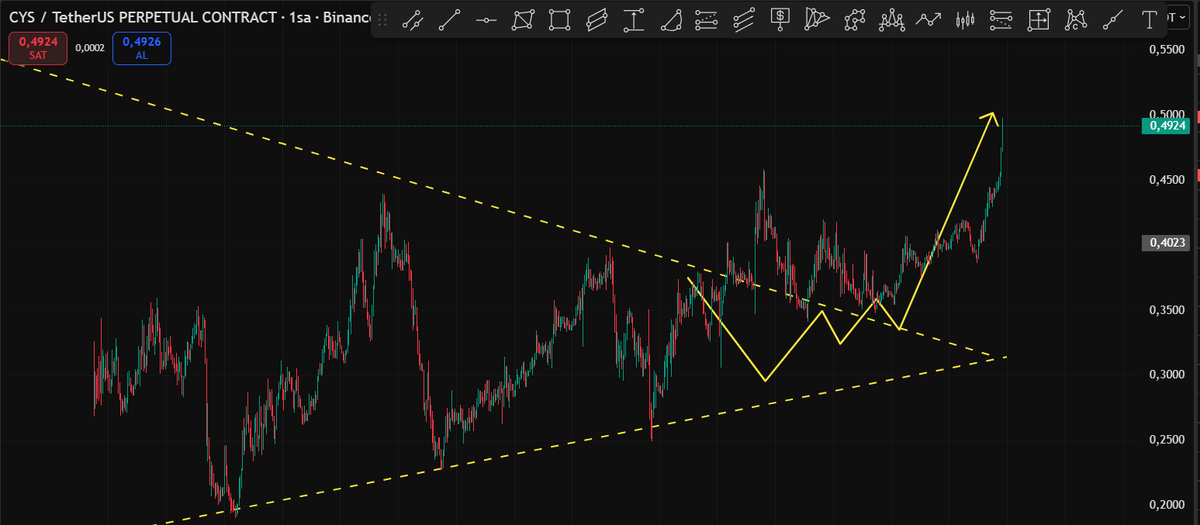1200x525 pixels.
Task: Click the 0,2500 price axis label
Action: [x=1167, y=439]
